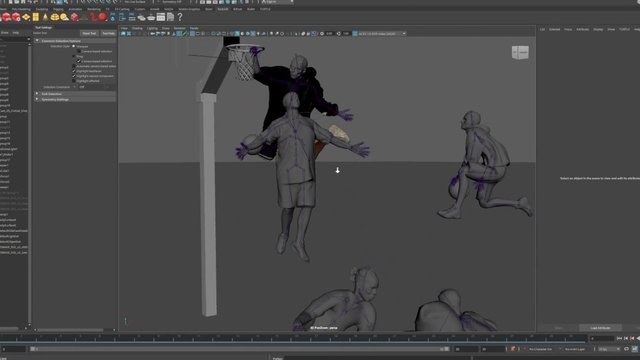Click the question mark shelf icon
Image resolution: width=640 pixels, height=360 pixels.
180,17
